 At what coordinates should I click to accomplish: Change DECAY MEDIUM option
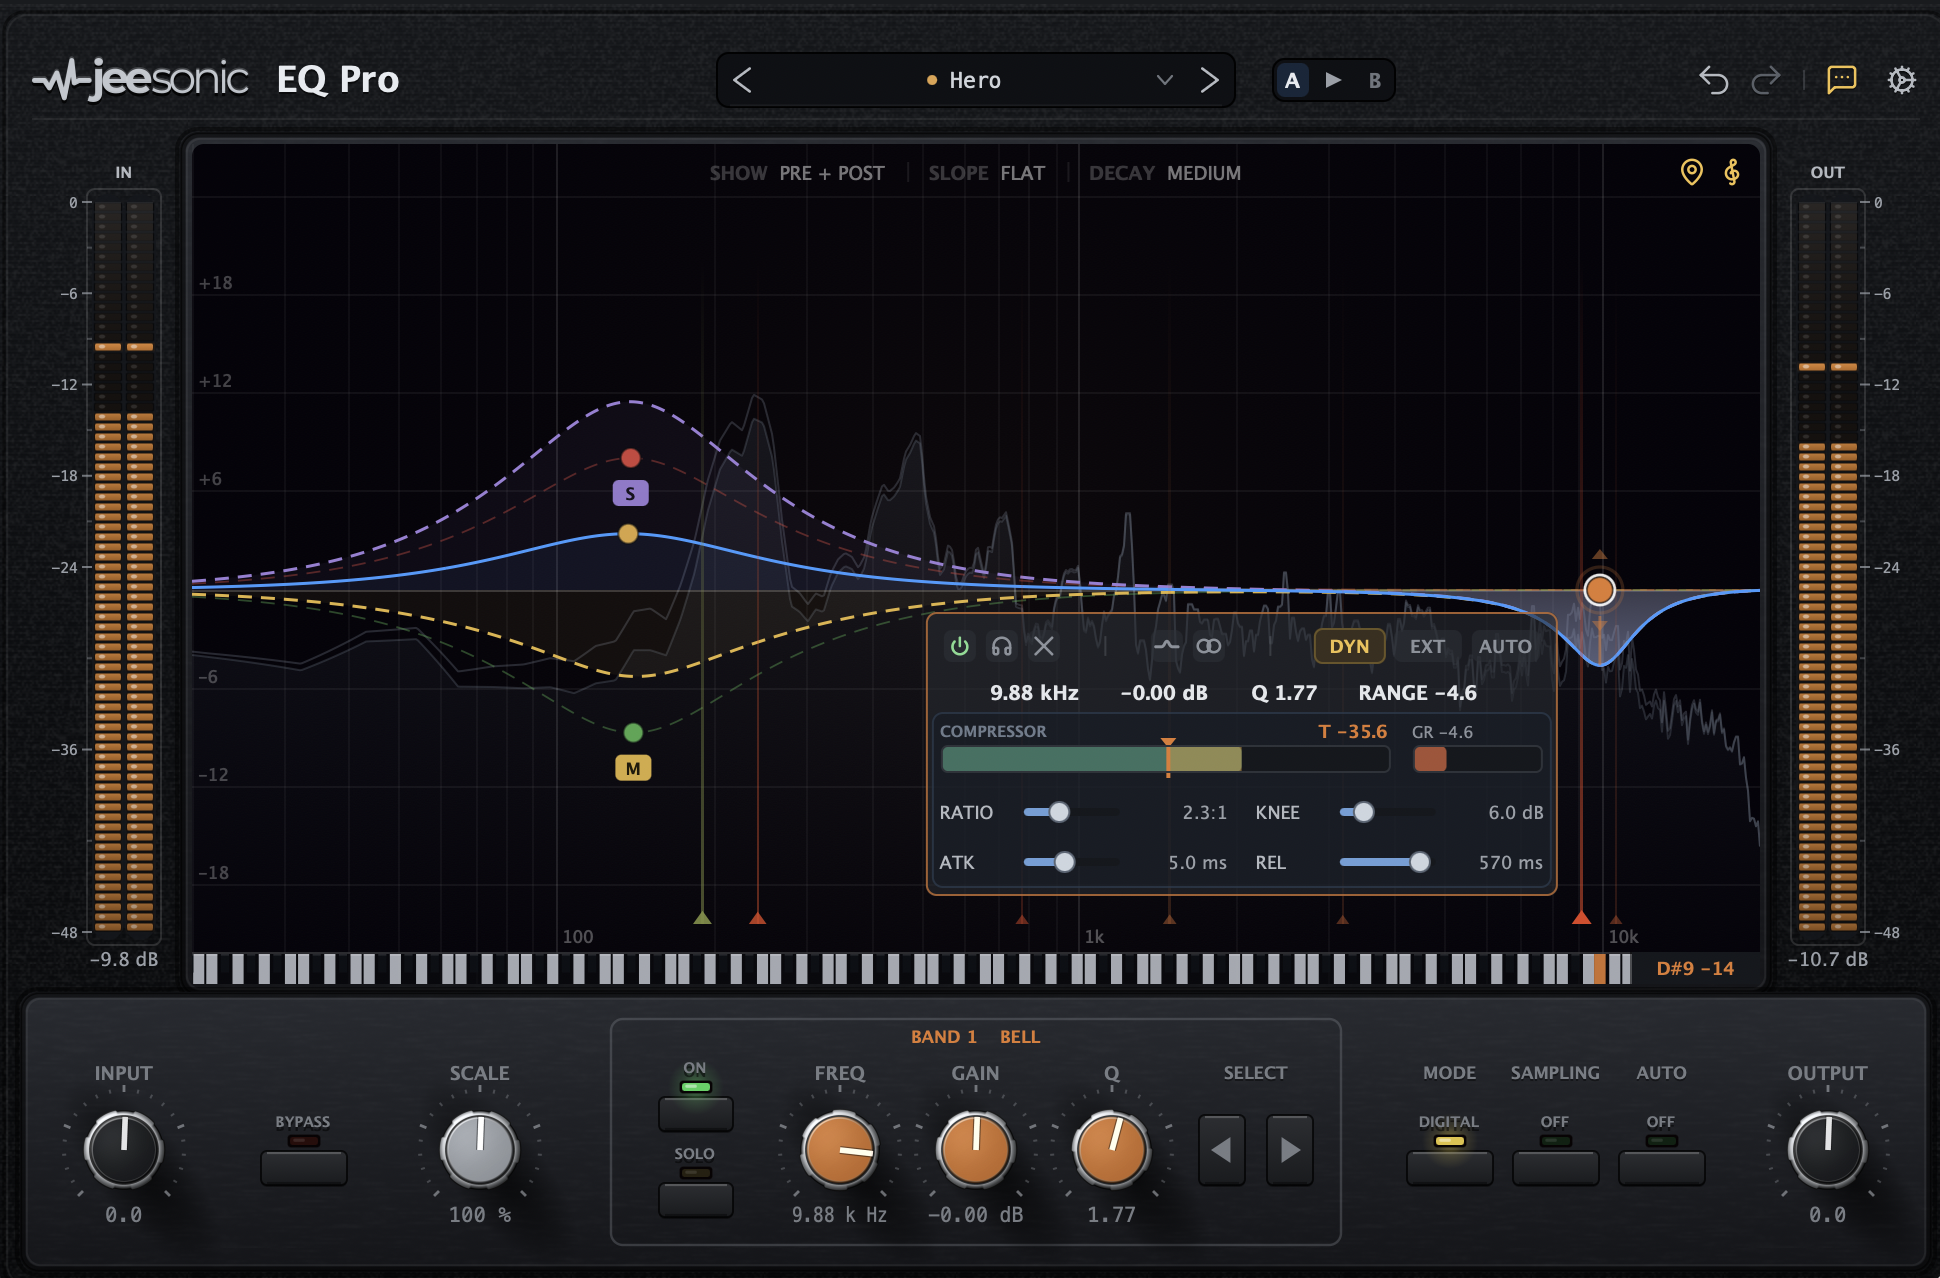1164,173
